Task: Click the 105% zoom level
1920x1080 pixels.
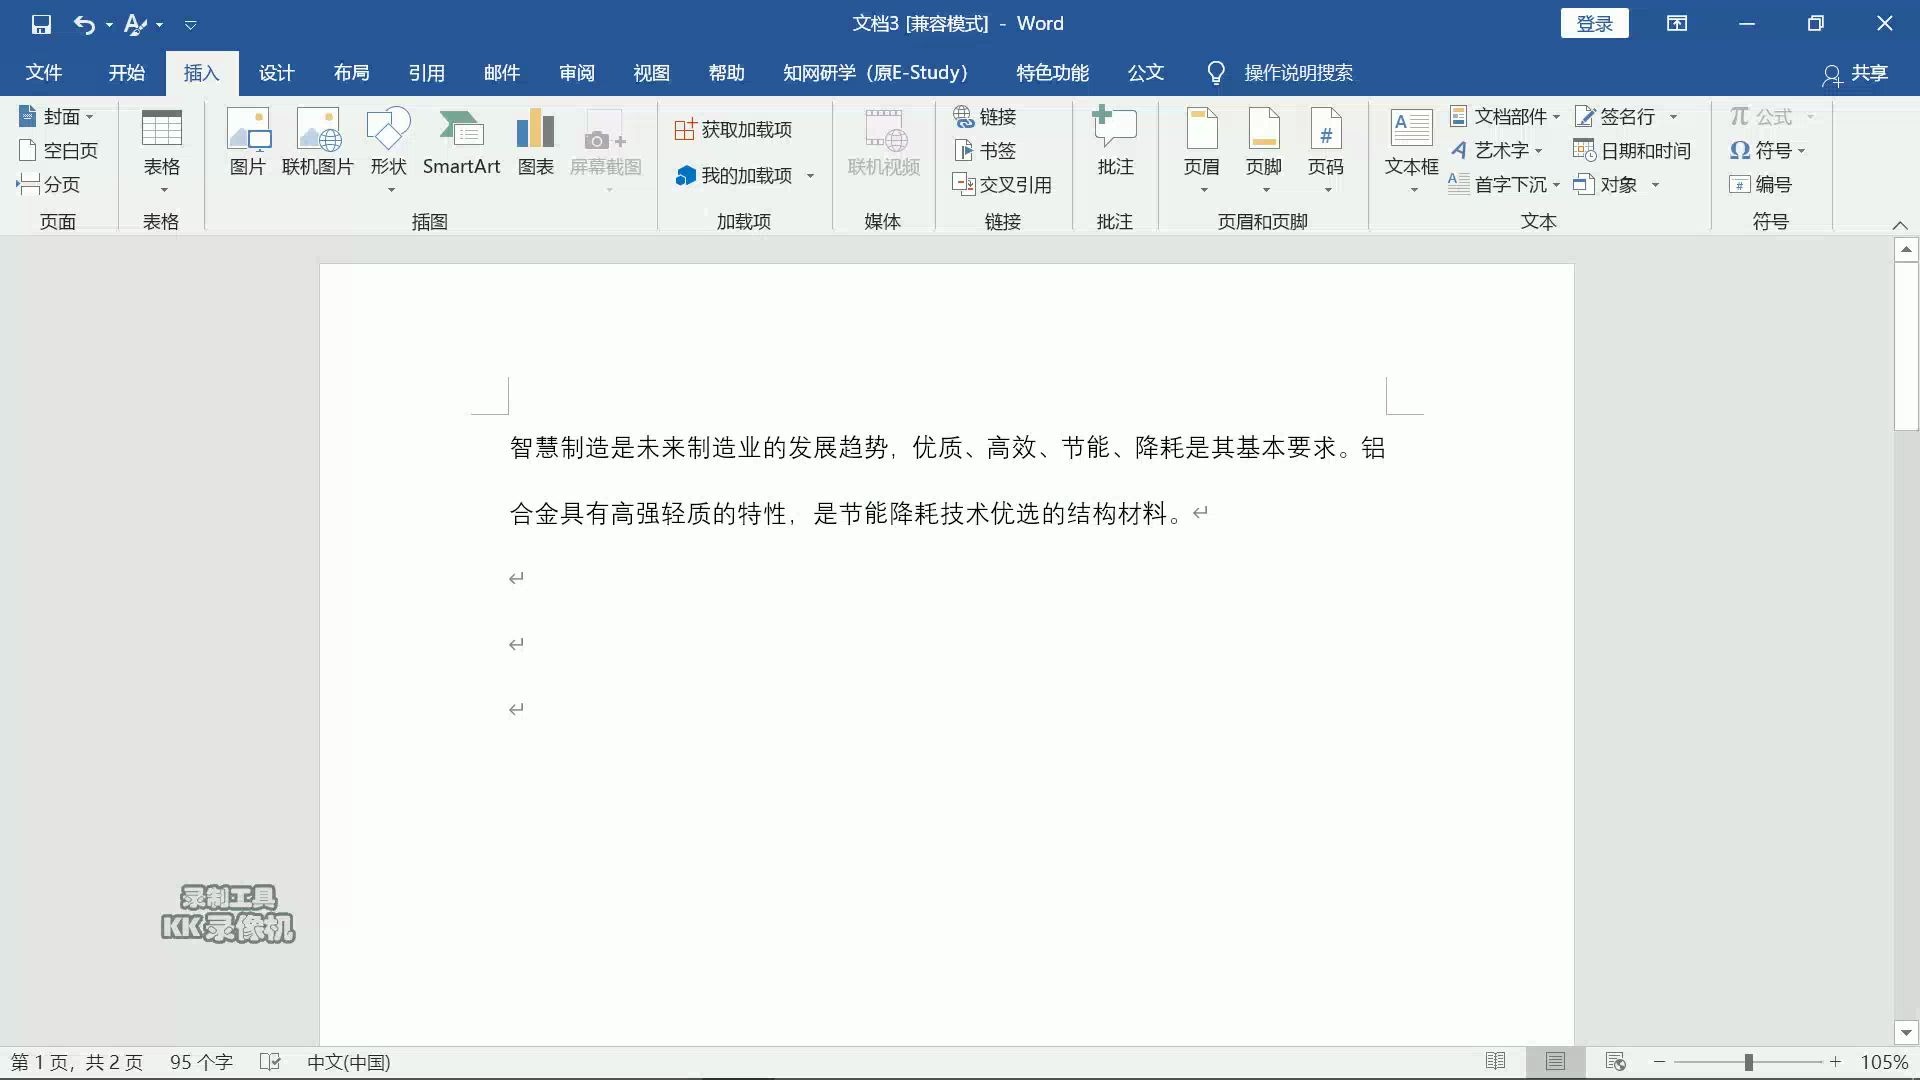Action: [1884, 1062]
